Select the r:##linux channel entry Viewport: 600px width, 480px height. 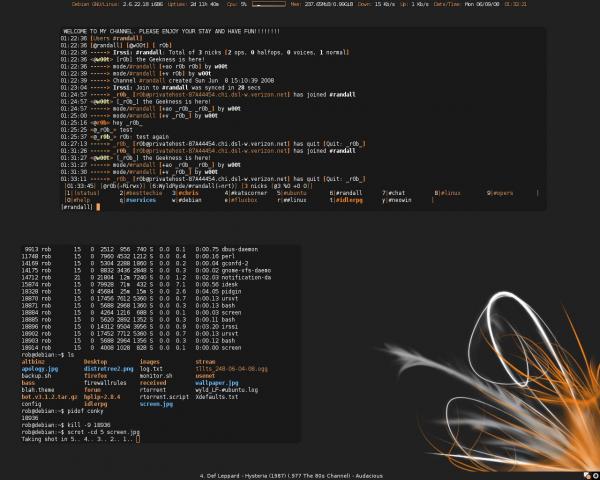tap(292, 200)
